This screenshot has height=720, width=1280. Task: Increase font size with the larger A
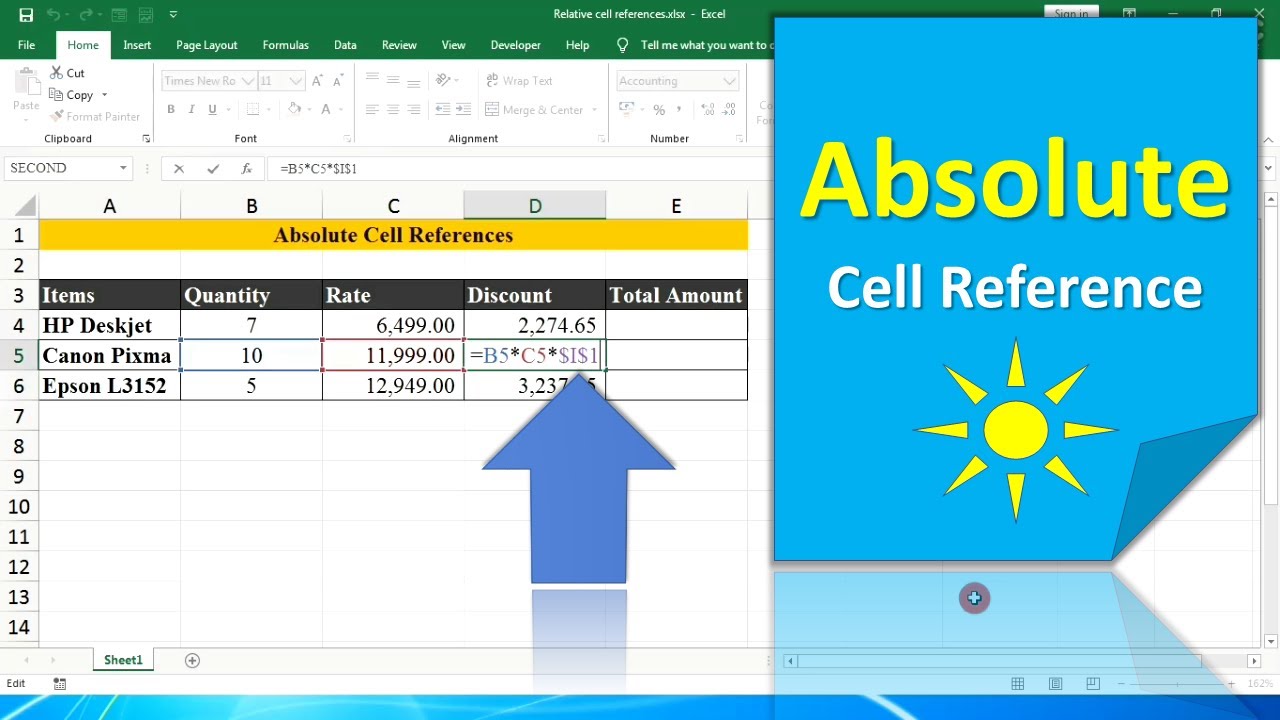coord(318,81)
